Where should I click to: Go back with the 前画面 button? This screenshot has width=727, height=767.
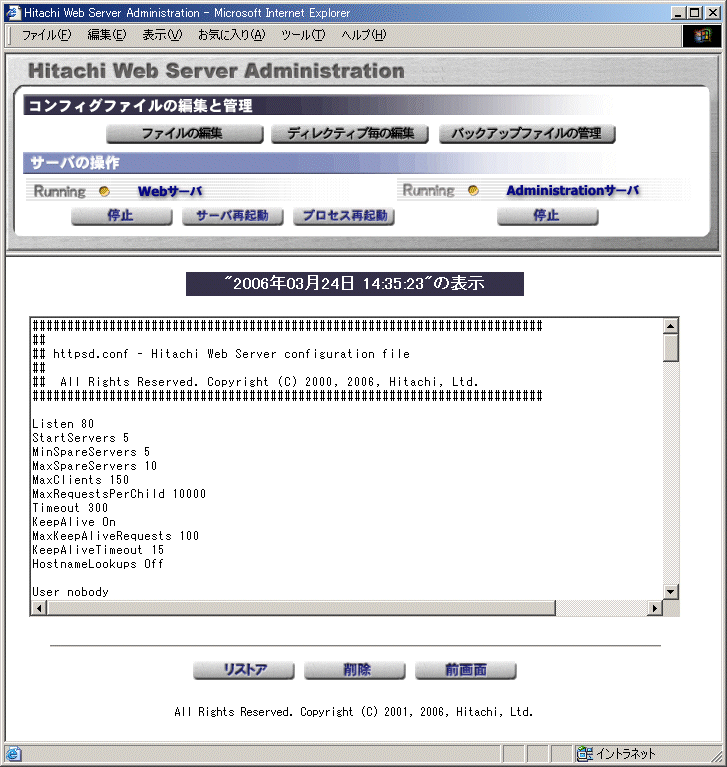point(466,670)
